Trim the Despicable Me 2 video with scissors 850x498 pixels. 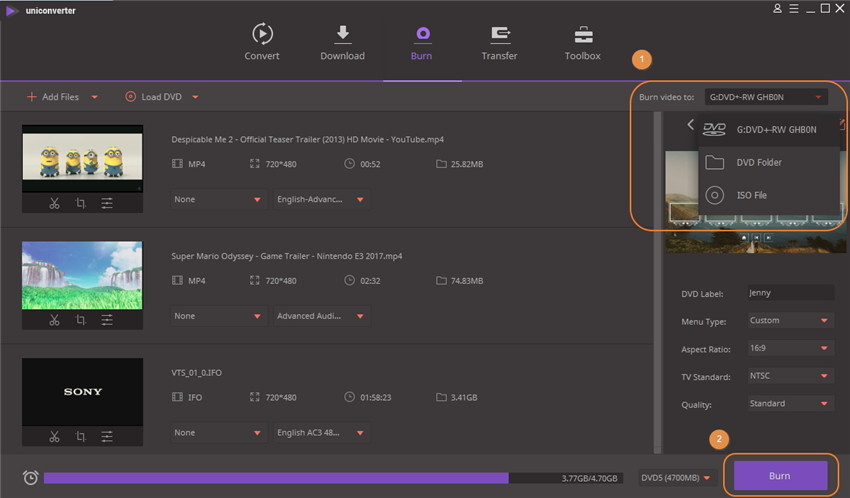[x=54, y=203]
